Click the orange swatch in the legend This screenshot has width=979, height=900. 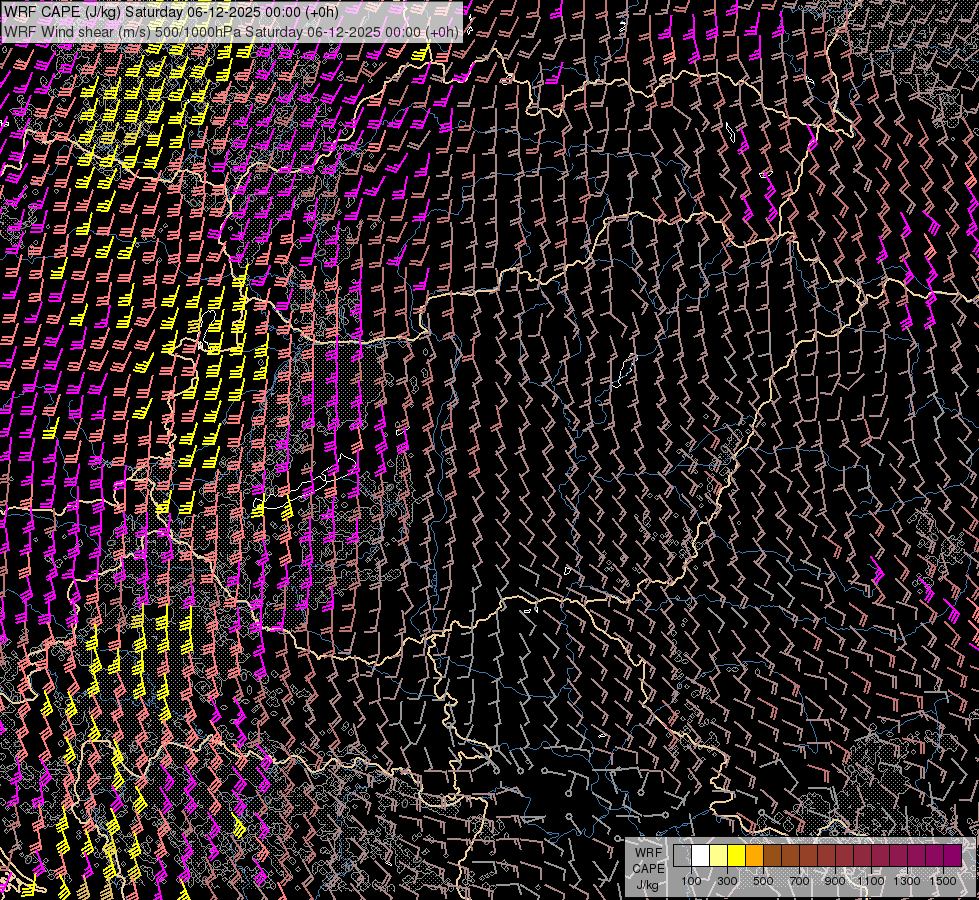754,856
